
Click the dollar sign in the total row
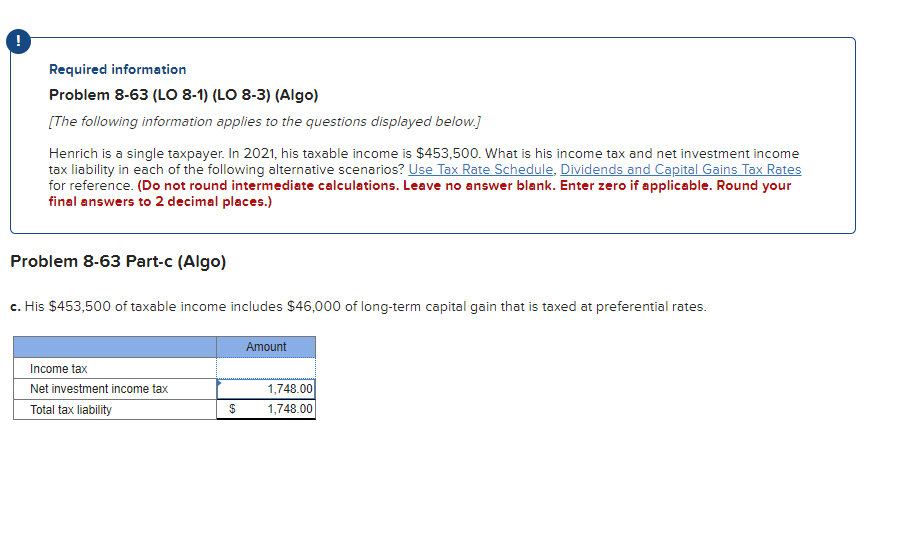pyautogui.click(x=232, y=409)
